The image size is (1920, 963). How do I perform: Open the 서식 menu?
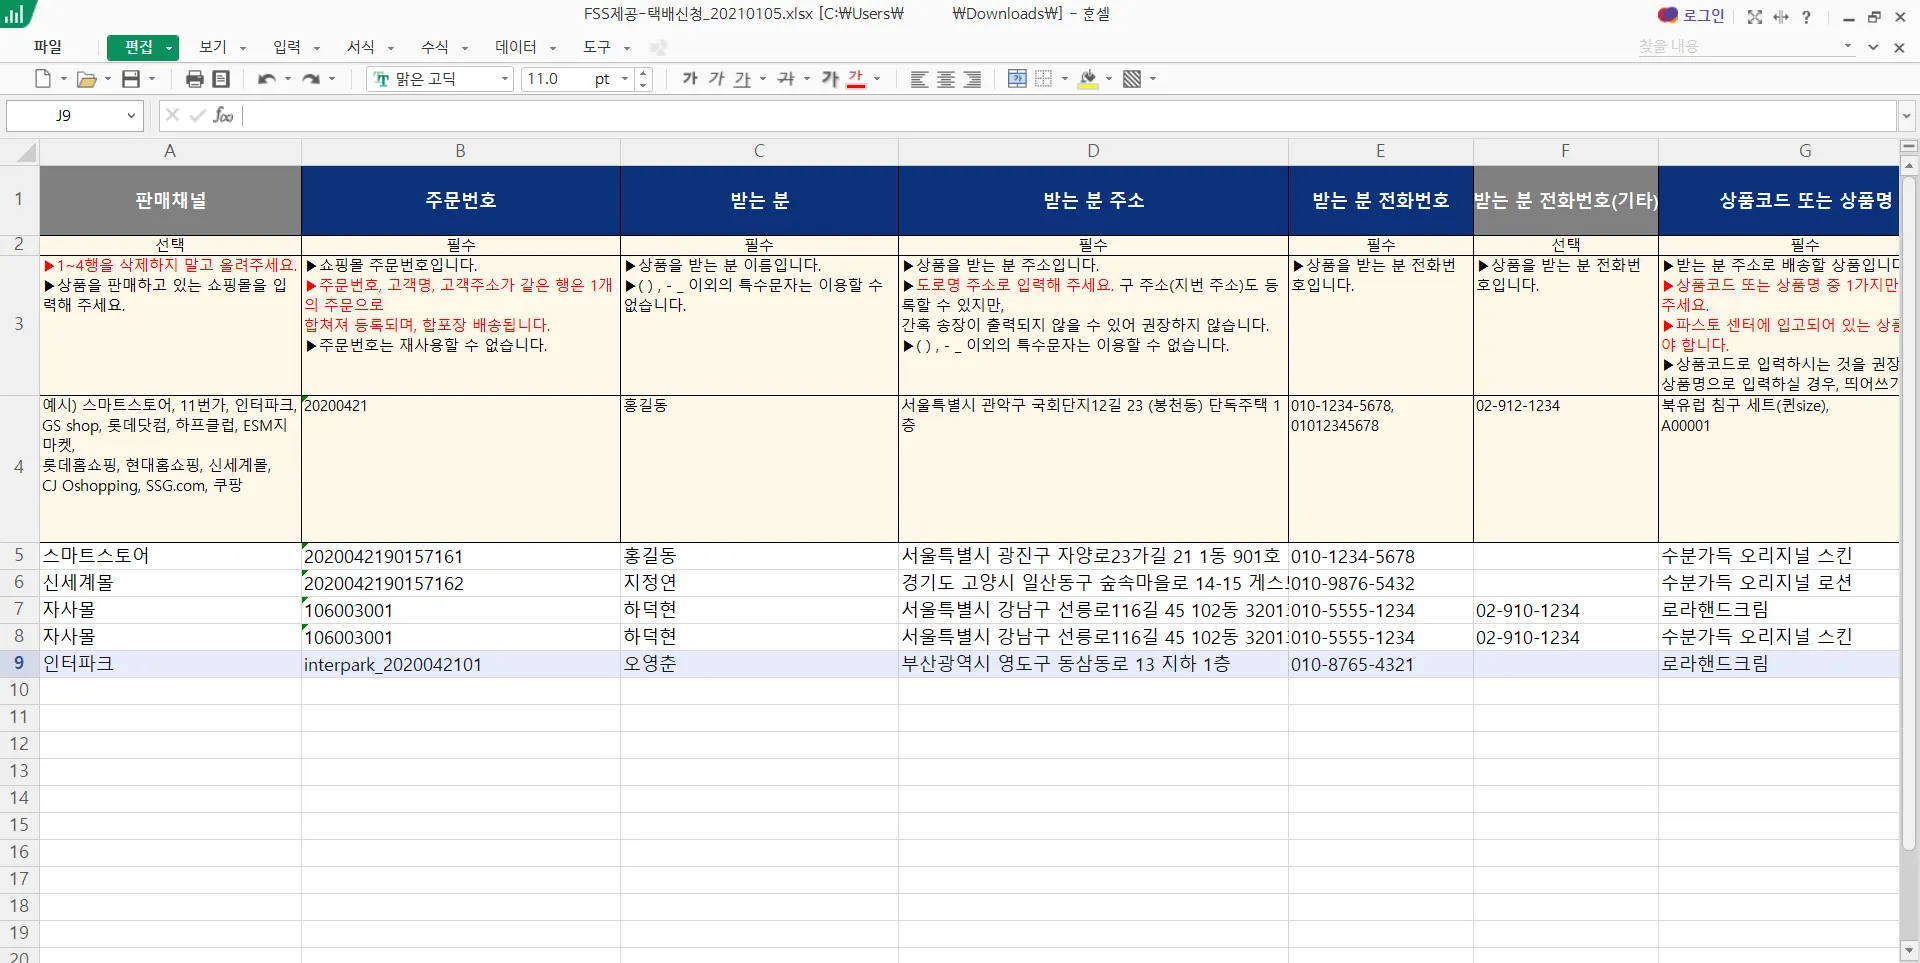click(x=361, y=47)
